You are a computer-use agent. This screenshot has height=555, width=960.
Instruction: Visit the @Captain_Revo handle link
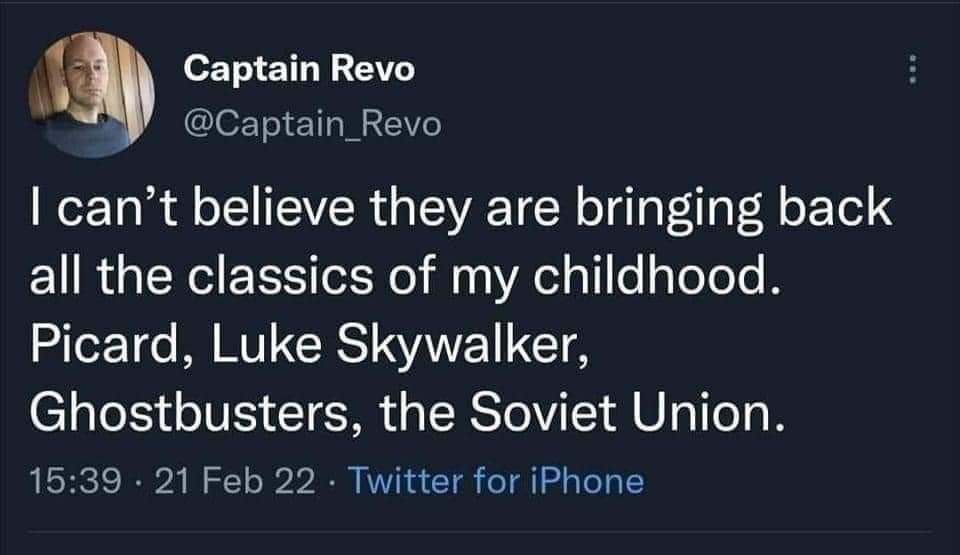tap(311, 123)
